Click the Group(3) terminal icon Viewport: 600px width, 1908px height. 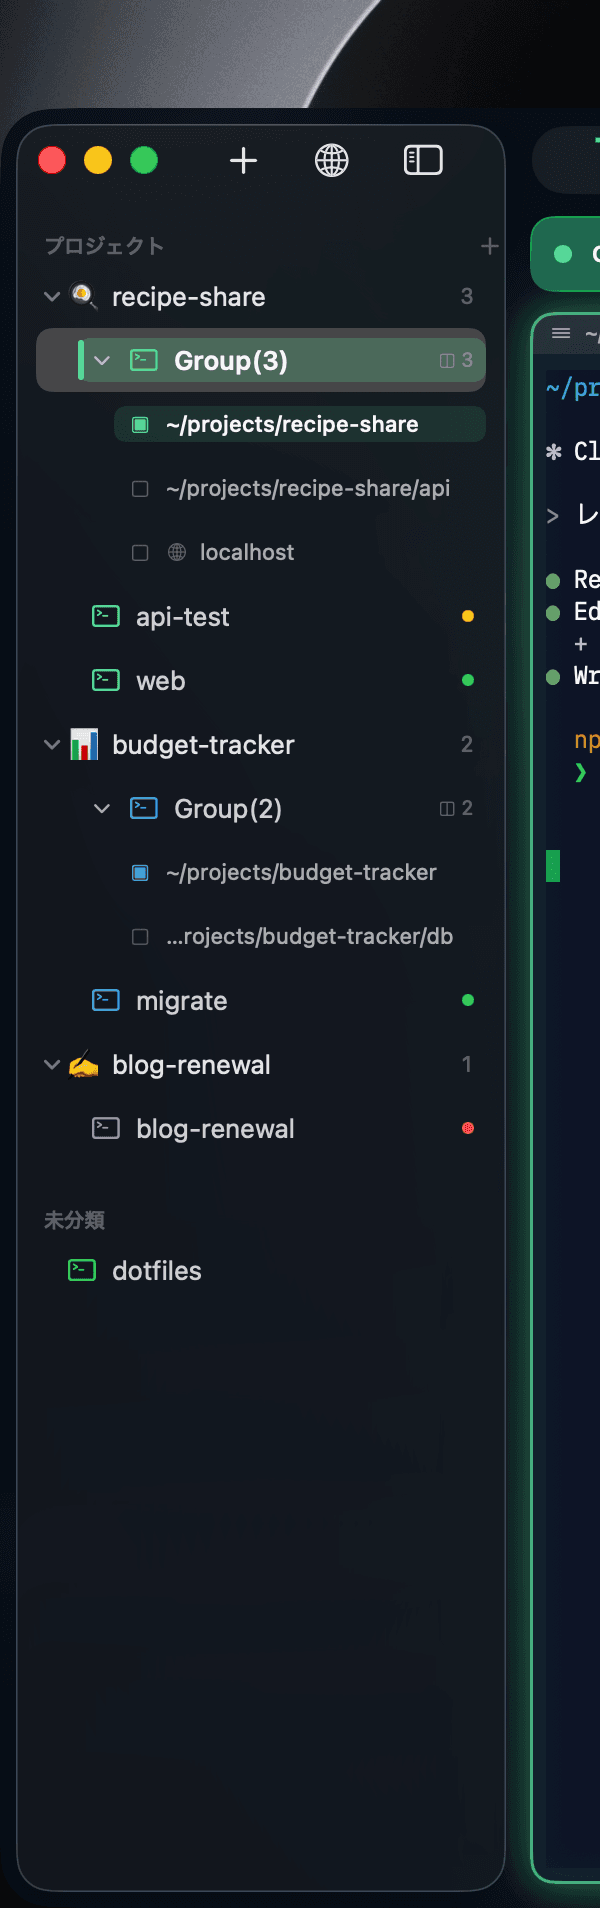click(x=144, y=360)
